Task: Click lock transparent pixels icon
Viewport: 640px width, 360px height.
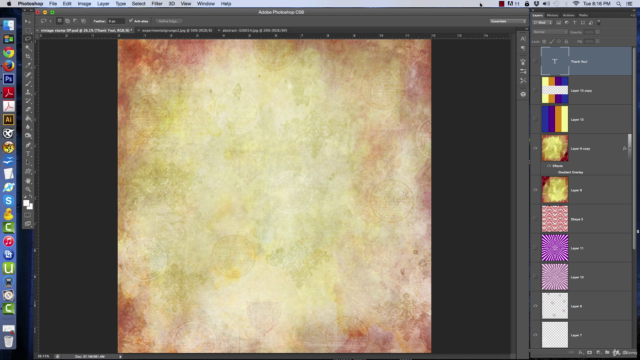Action: 544,42
